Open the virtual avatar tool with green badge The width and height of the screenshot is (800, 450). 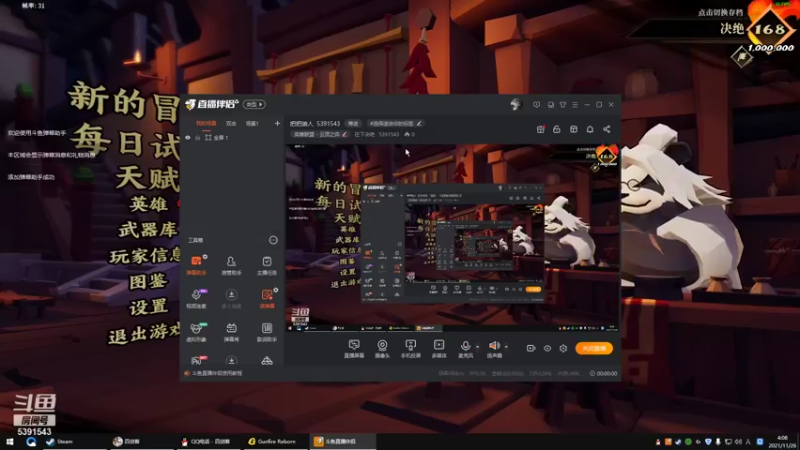(x=196, y=332)
